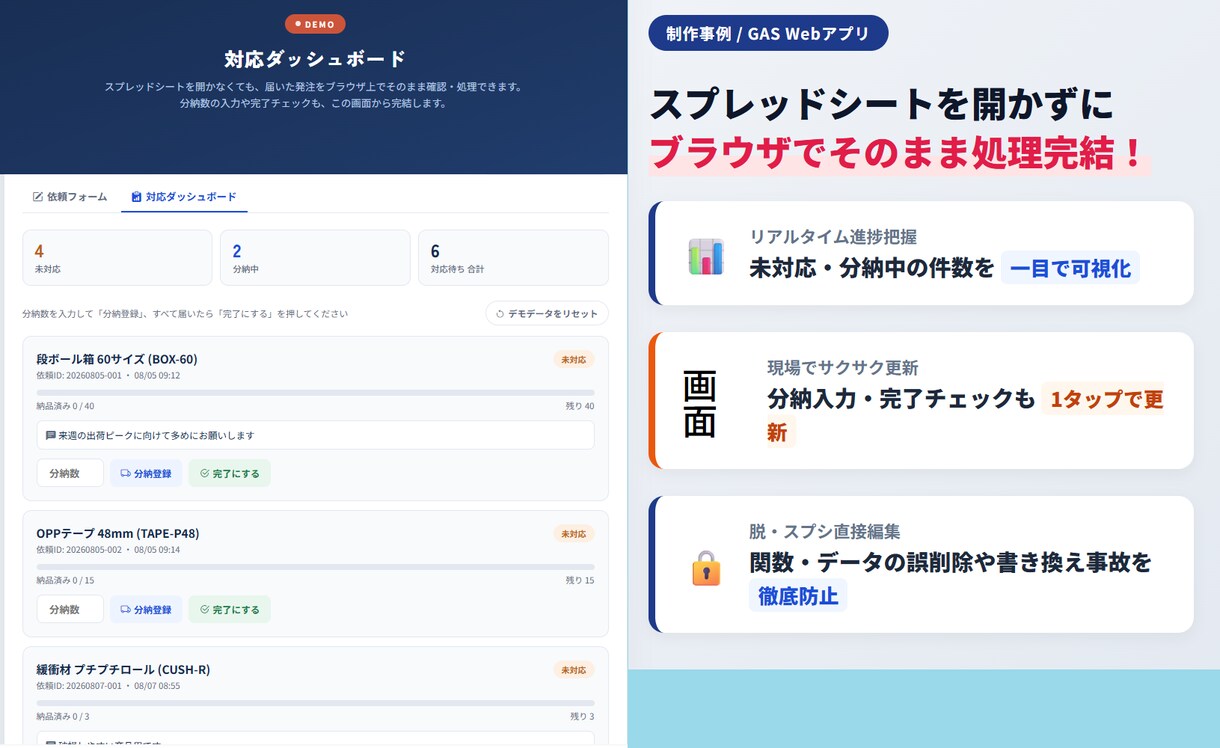Click 完了にする for OPPテープ 48mm
This screenshot has width=1220, height=748.
point(229,609)
